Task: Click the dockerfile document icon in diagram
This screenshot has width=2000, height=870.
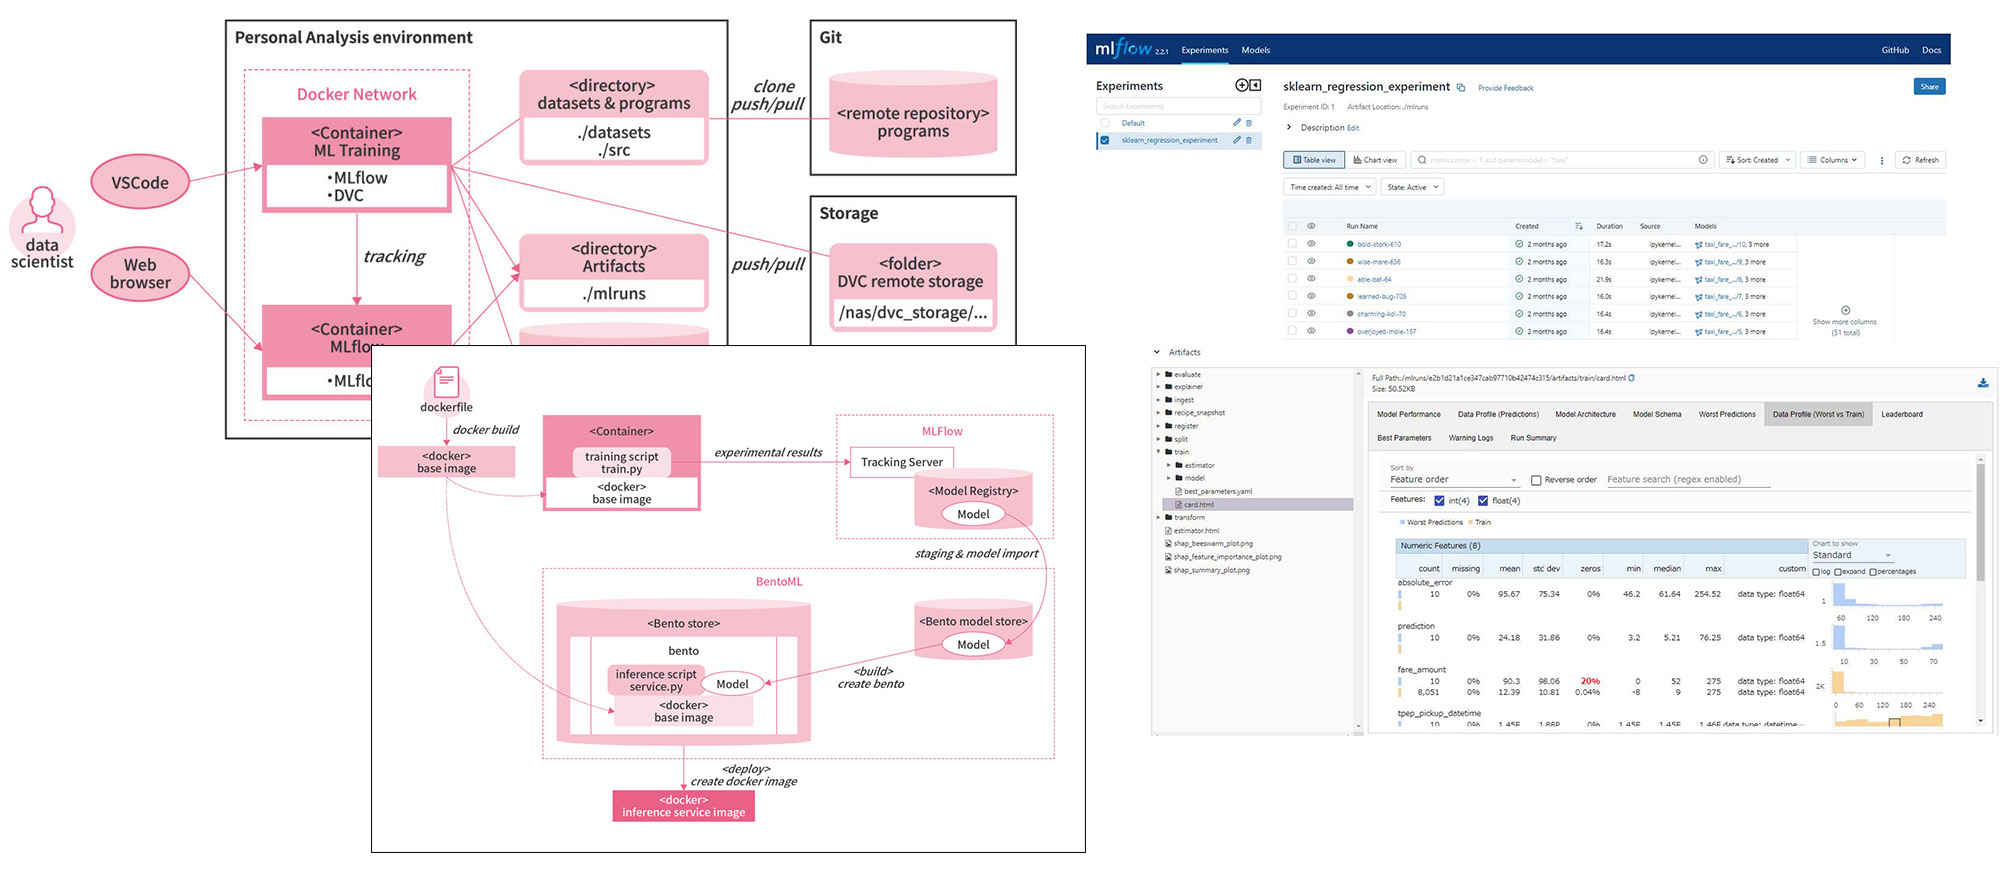Action: (x=446, y=382)
